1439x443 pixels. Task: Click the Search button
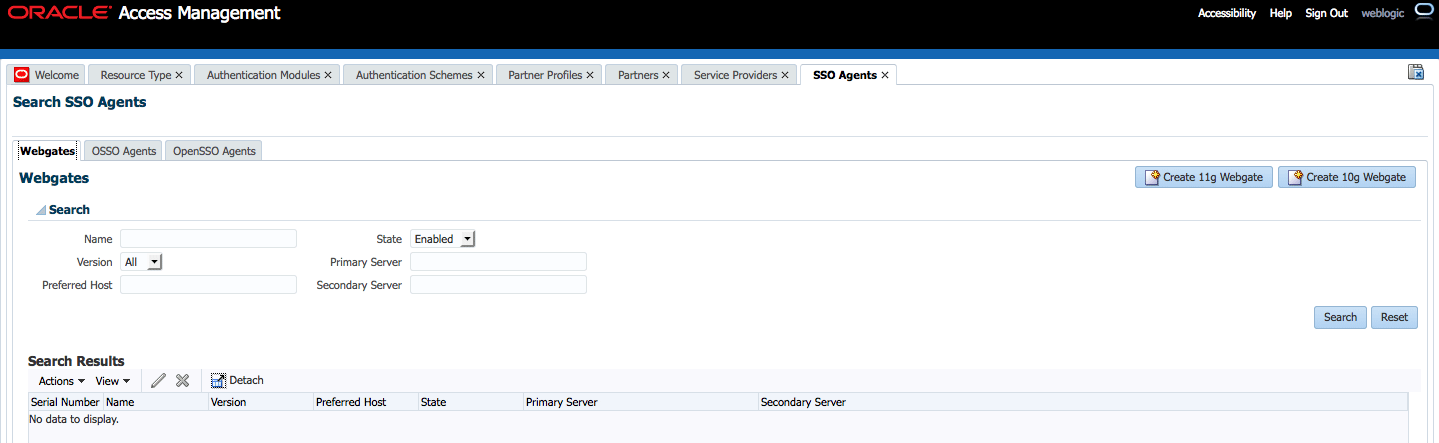click(x=1340, y=317)
